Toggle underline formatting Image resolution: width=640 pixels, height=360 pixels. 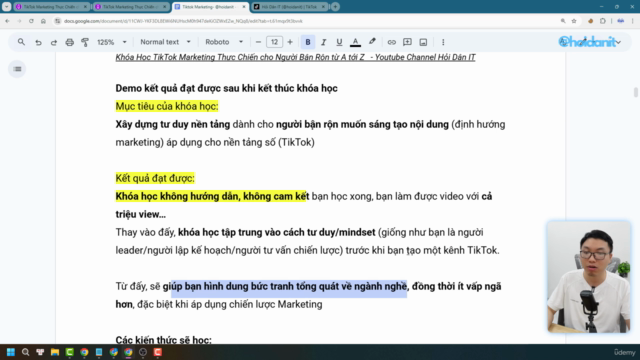click(x=339, y=42)
